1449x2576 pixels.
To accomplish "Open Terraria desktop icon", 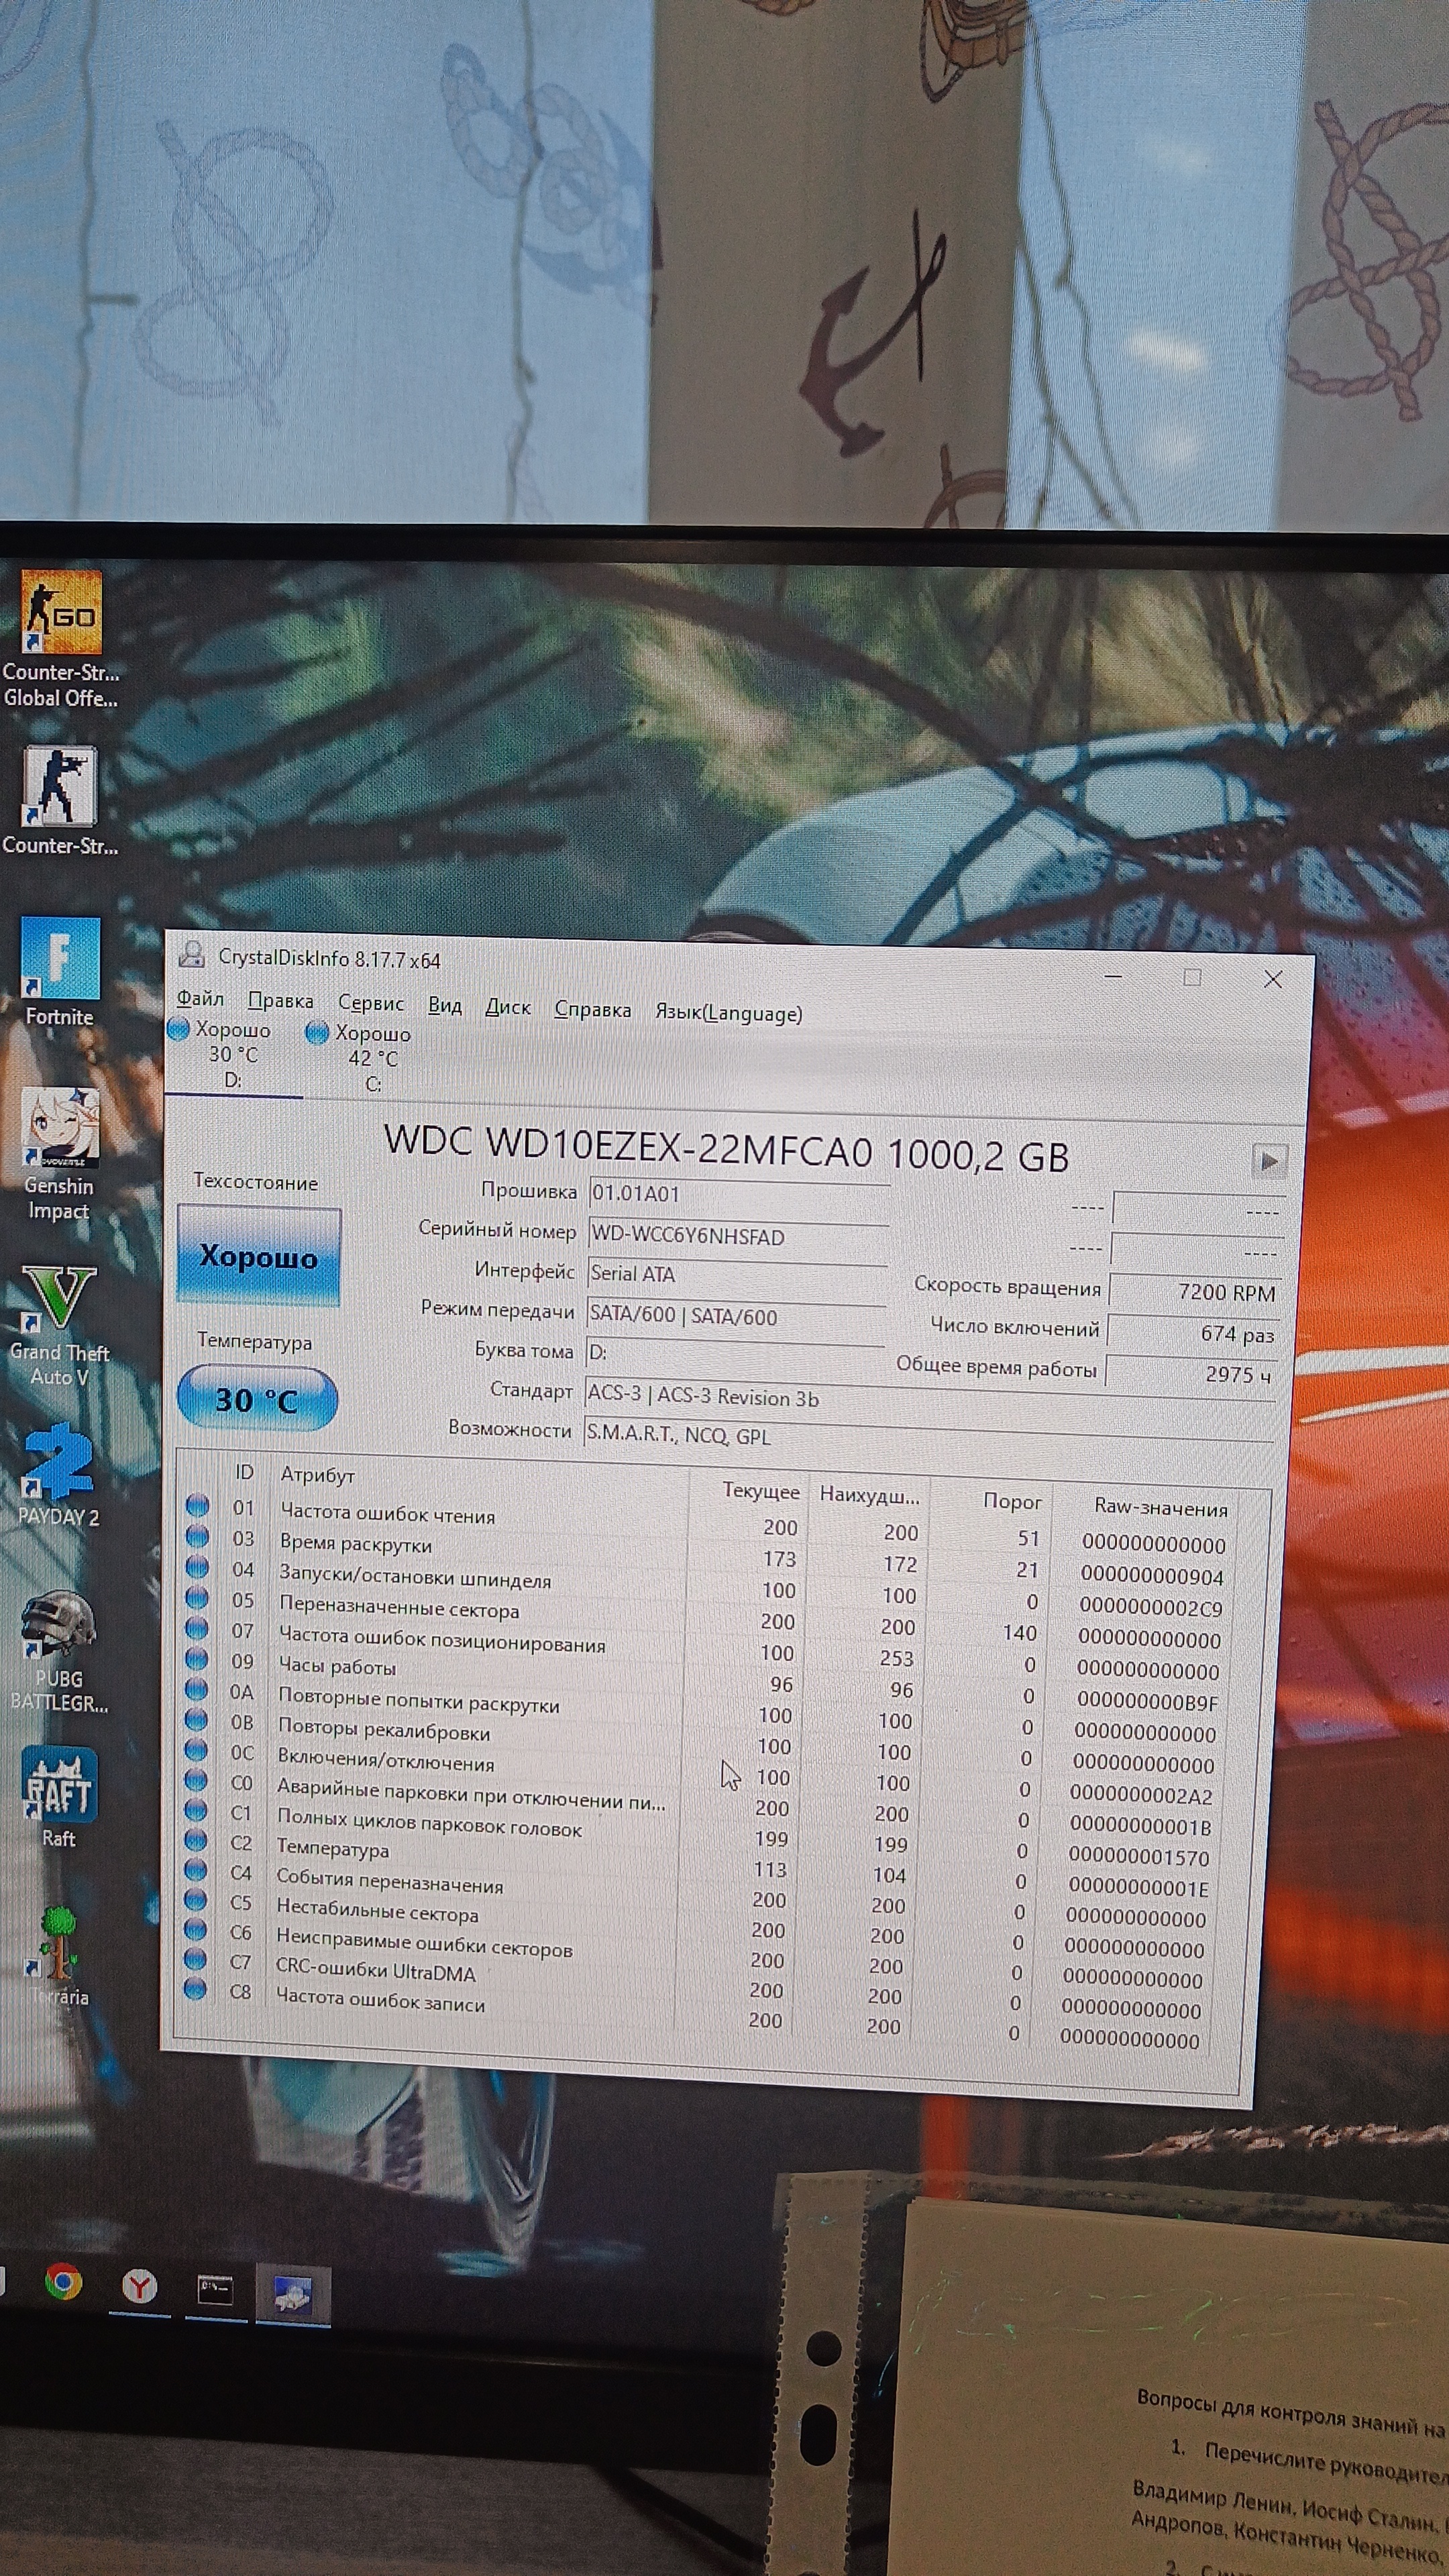I will [59, 1943].
